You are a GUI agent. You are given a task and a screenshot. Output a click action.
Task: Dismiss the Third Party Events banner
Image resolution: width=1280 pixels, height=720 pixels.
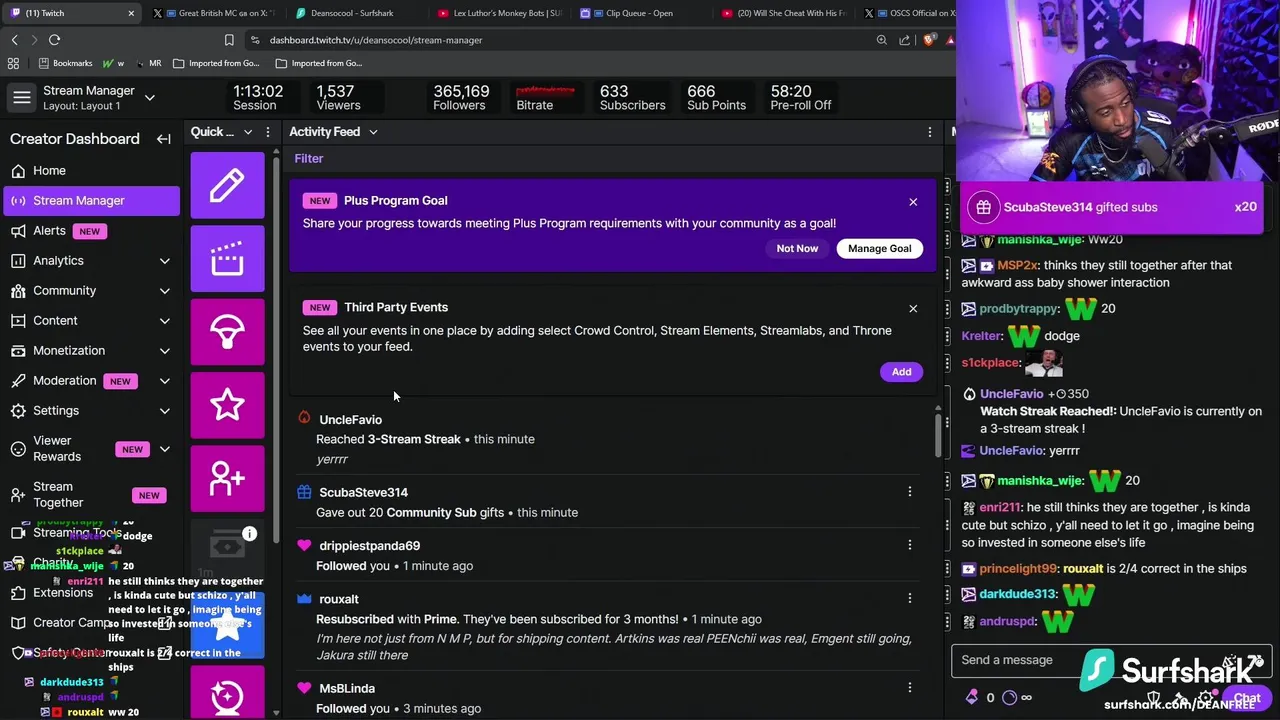(x=913, y=309)
